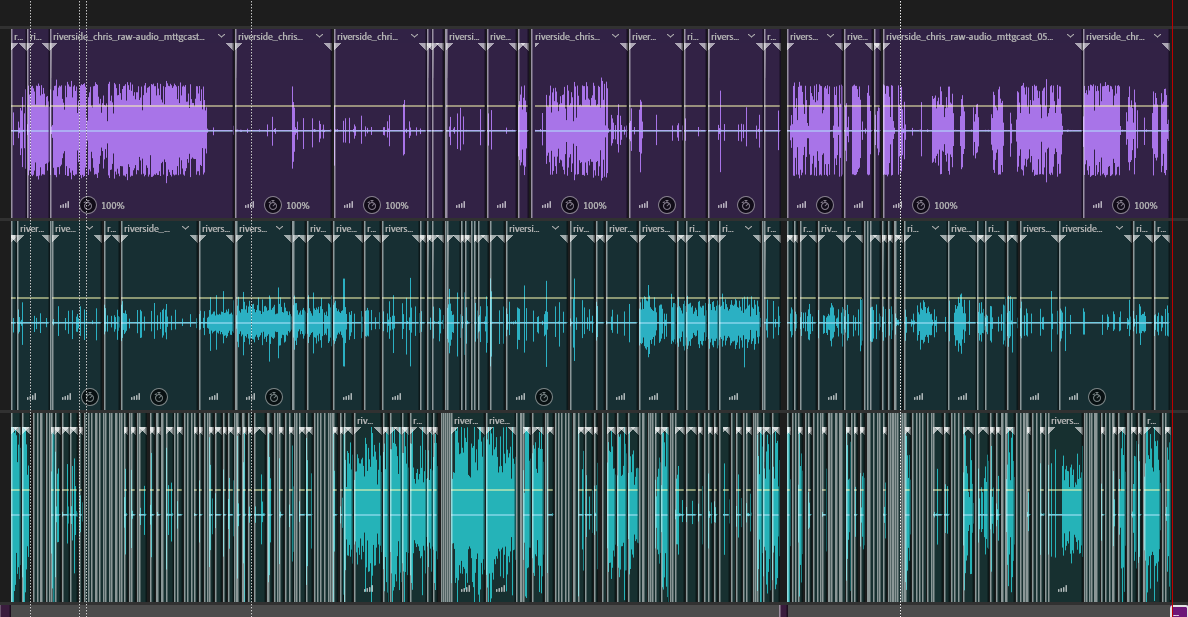The height and width of the screenshot is (617, 1188).
Task: Open dropdown arrow of purple riverside_chri... clip
Action: 414,36
